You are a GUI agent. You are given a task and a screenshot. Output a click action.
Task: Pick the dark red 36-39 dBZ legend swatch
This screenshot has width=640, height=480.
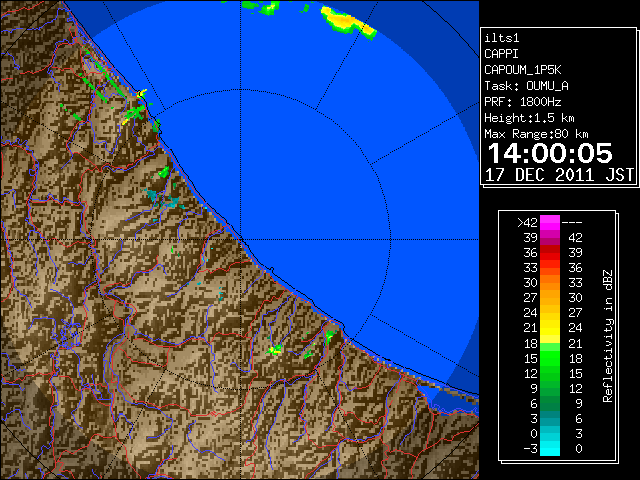point(550,253)
